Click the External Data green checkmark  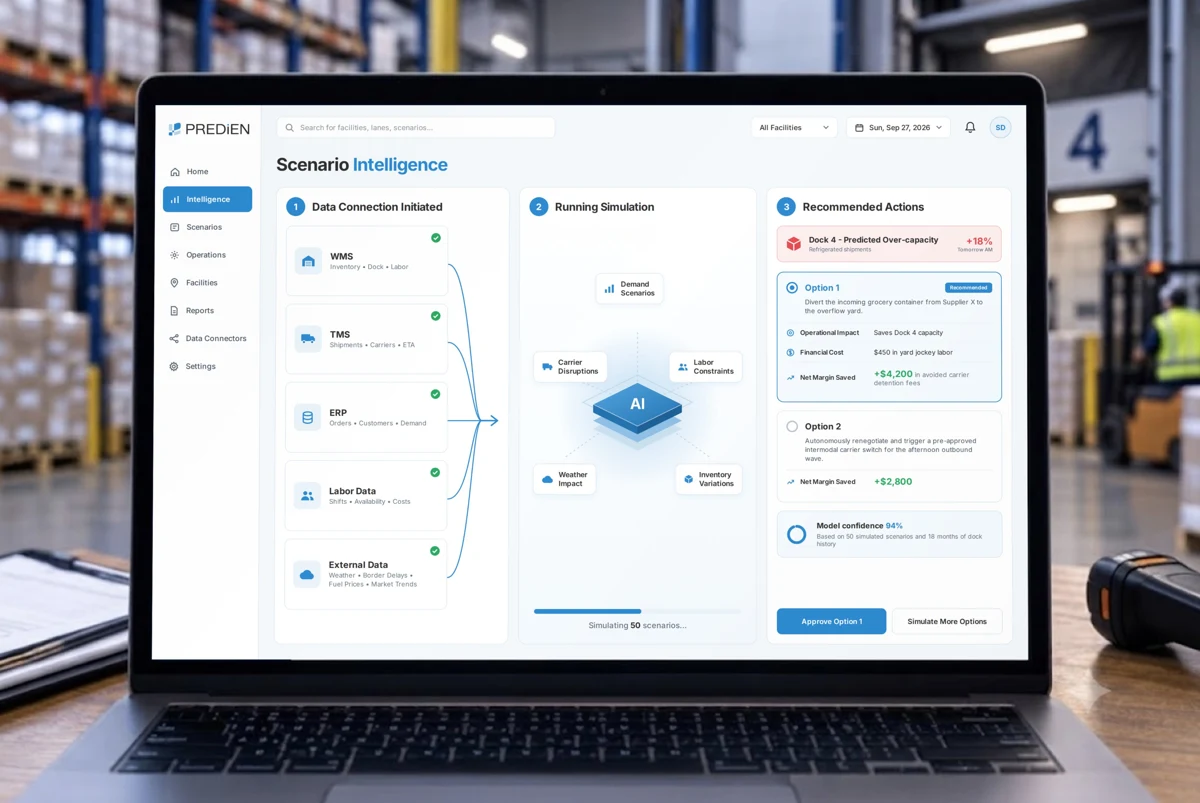(435, 551)
